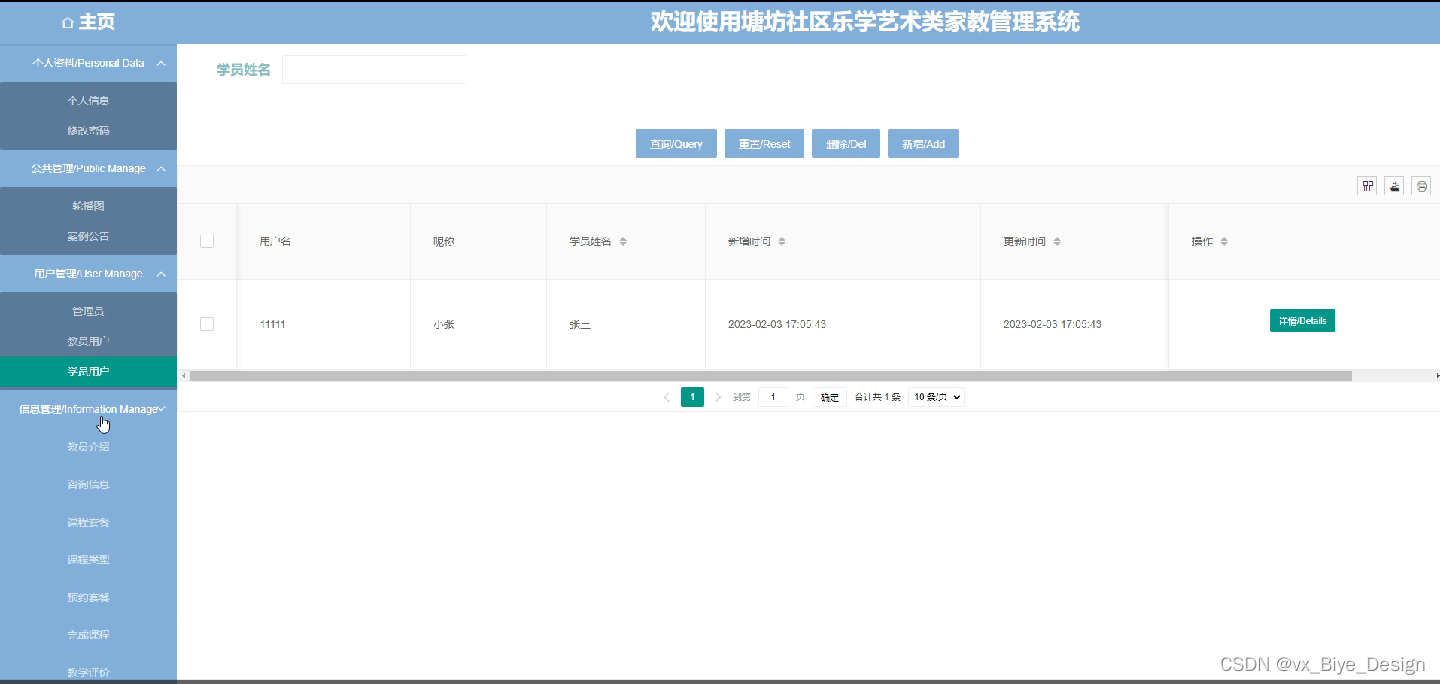Collapse the Public Manage menu group
1440x684 pixels.
pos(88,169)
